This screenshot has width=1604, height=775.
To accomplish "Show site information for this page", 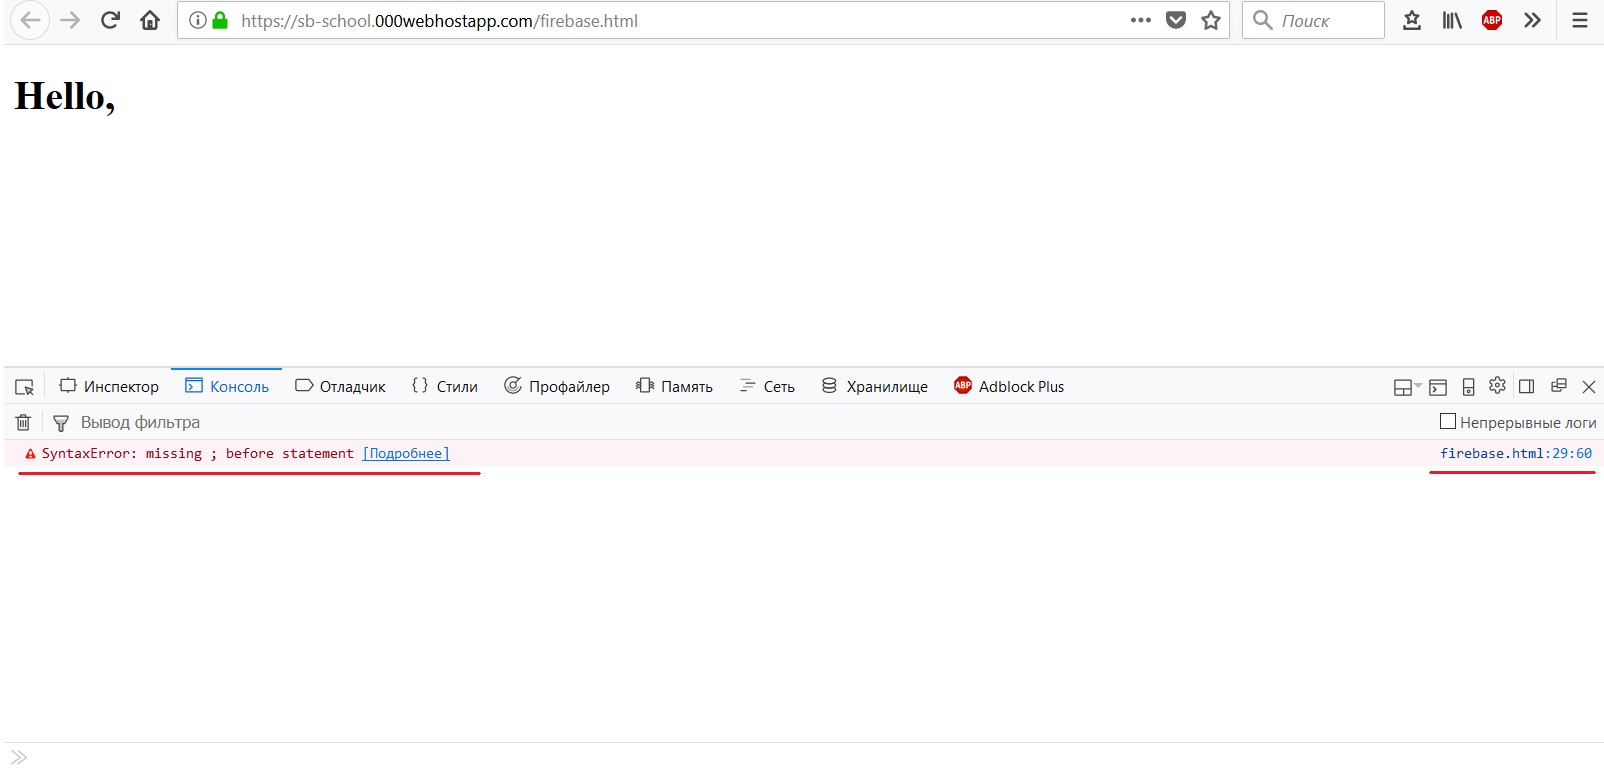I will pos(198,20).
